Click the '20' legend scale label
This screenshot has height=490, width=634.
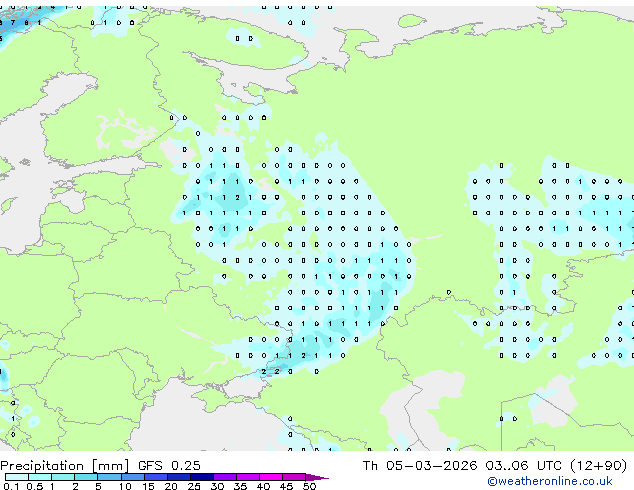(x=171, y=486)
